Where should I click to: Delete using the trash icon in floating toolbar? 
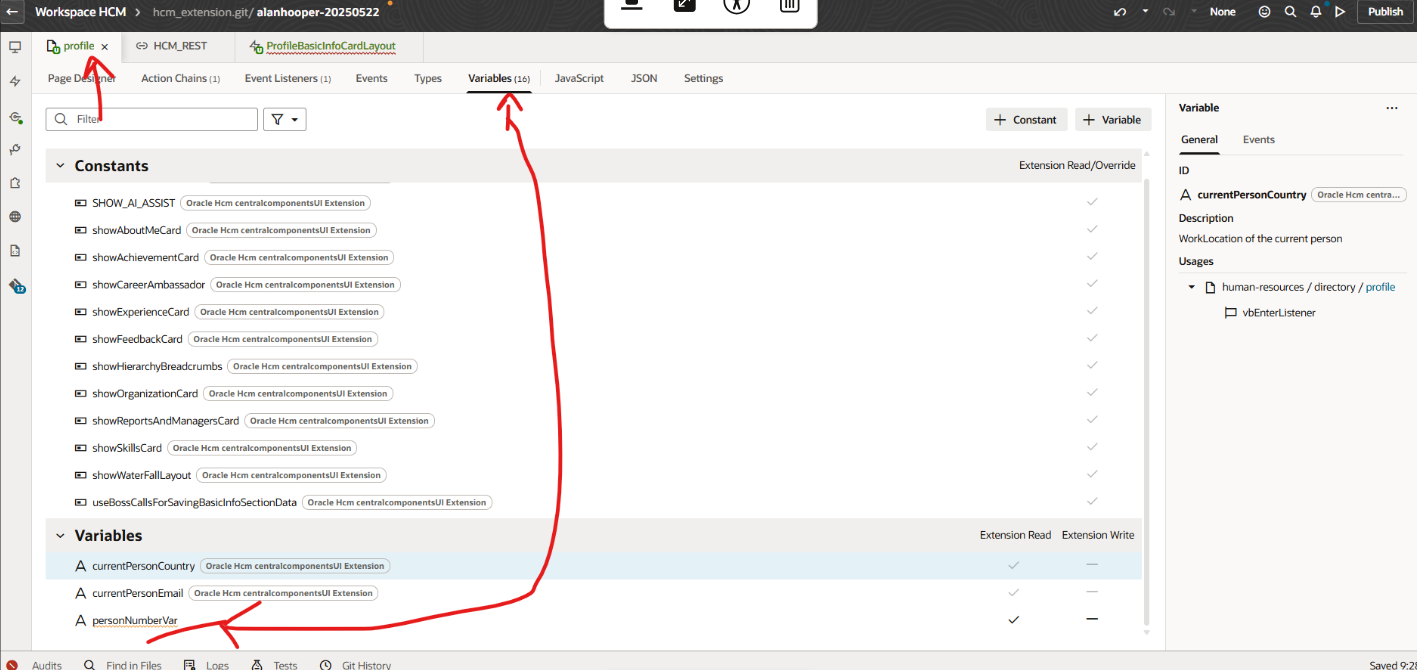[x=789, y=6]
